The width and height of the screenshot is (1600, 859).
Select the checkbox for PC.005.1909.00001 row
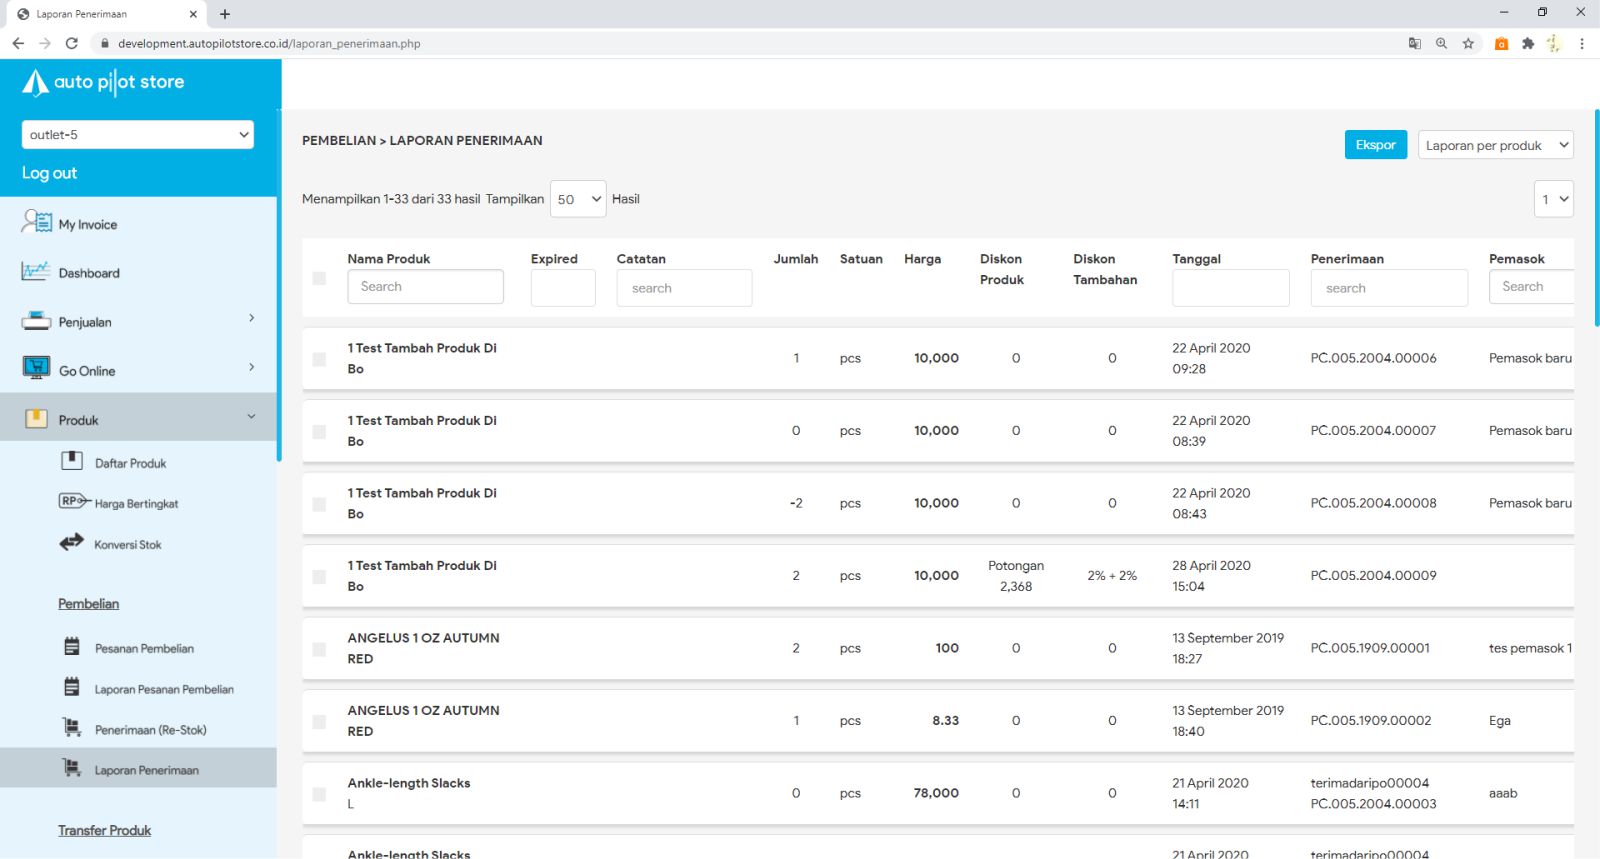click(319, 649)
